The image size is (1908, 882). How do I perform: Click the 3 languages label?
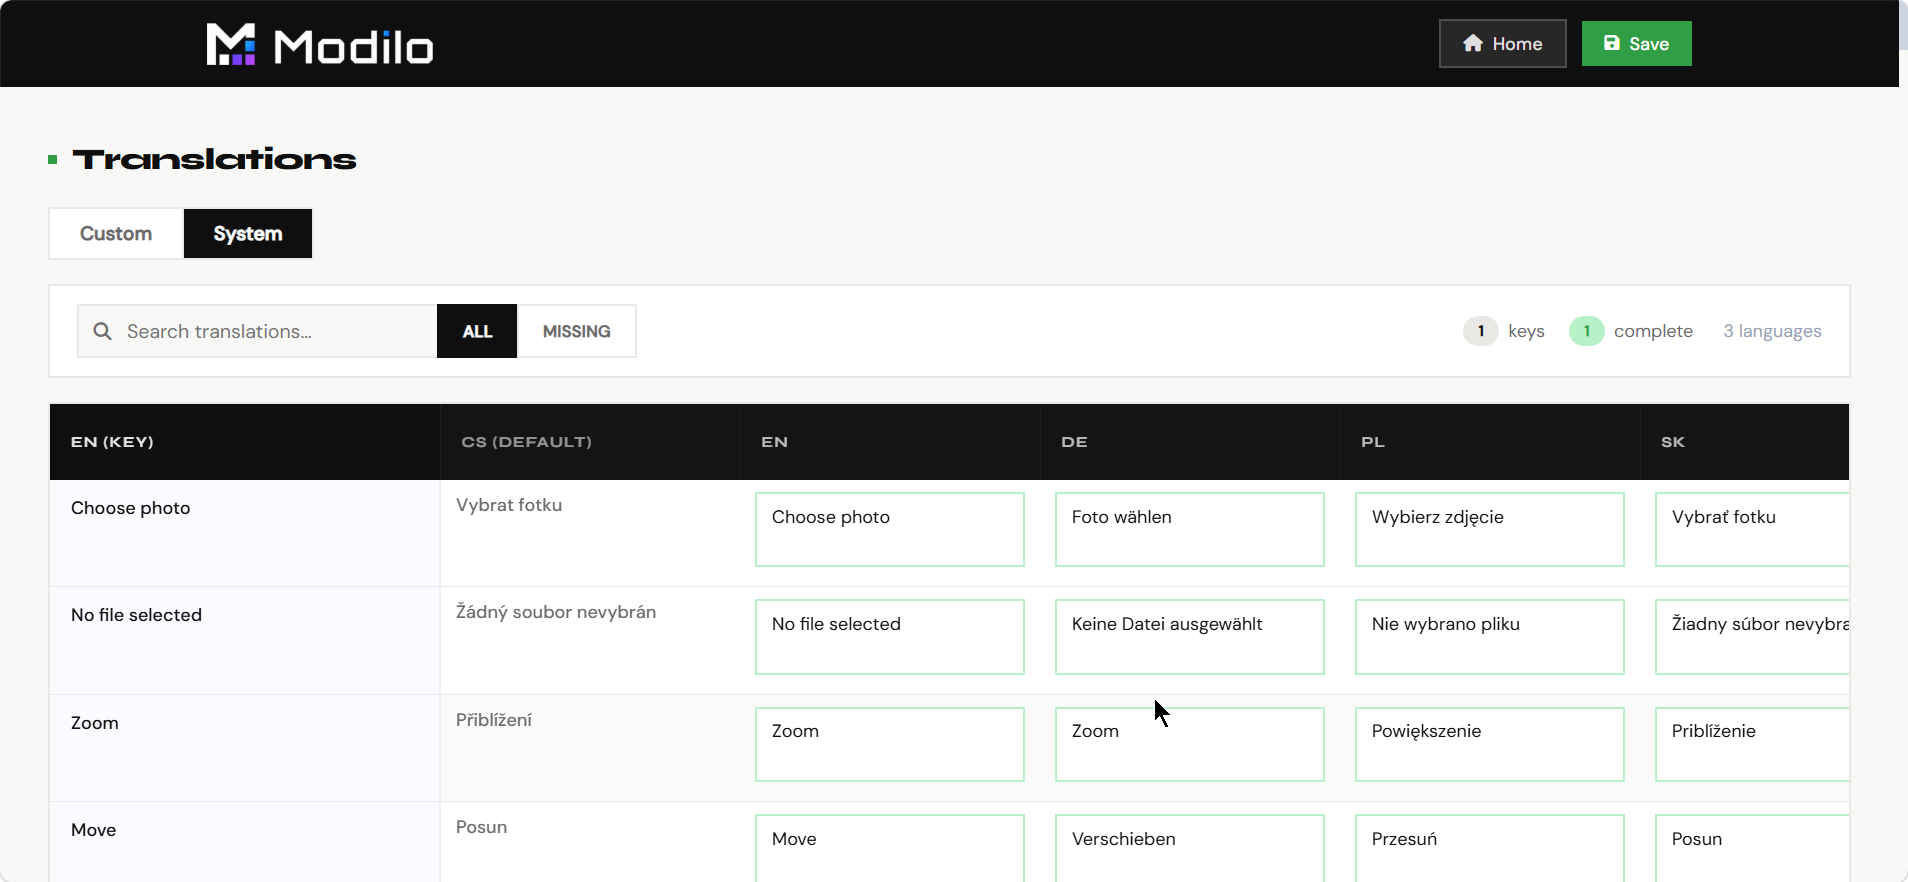click(x=1772, y=331)
